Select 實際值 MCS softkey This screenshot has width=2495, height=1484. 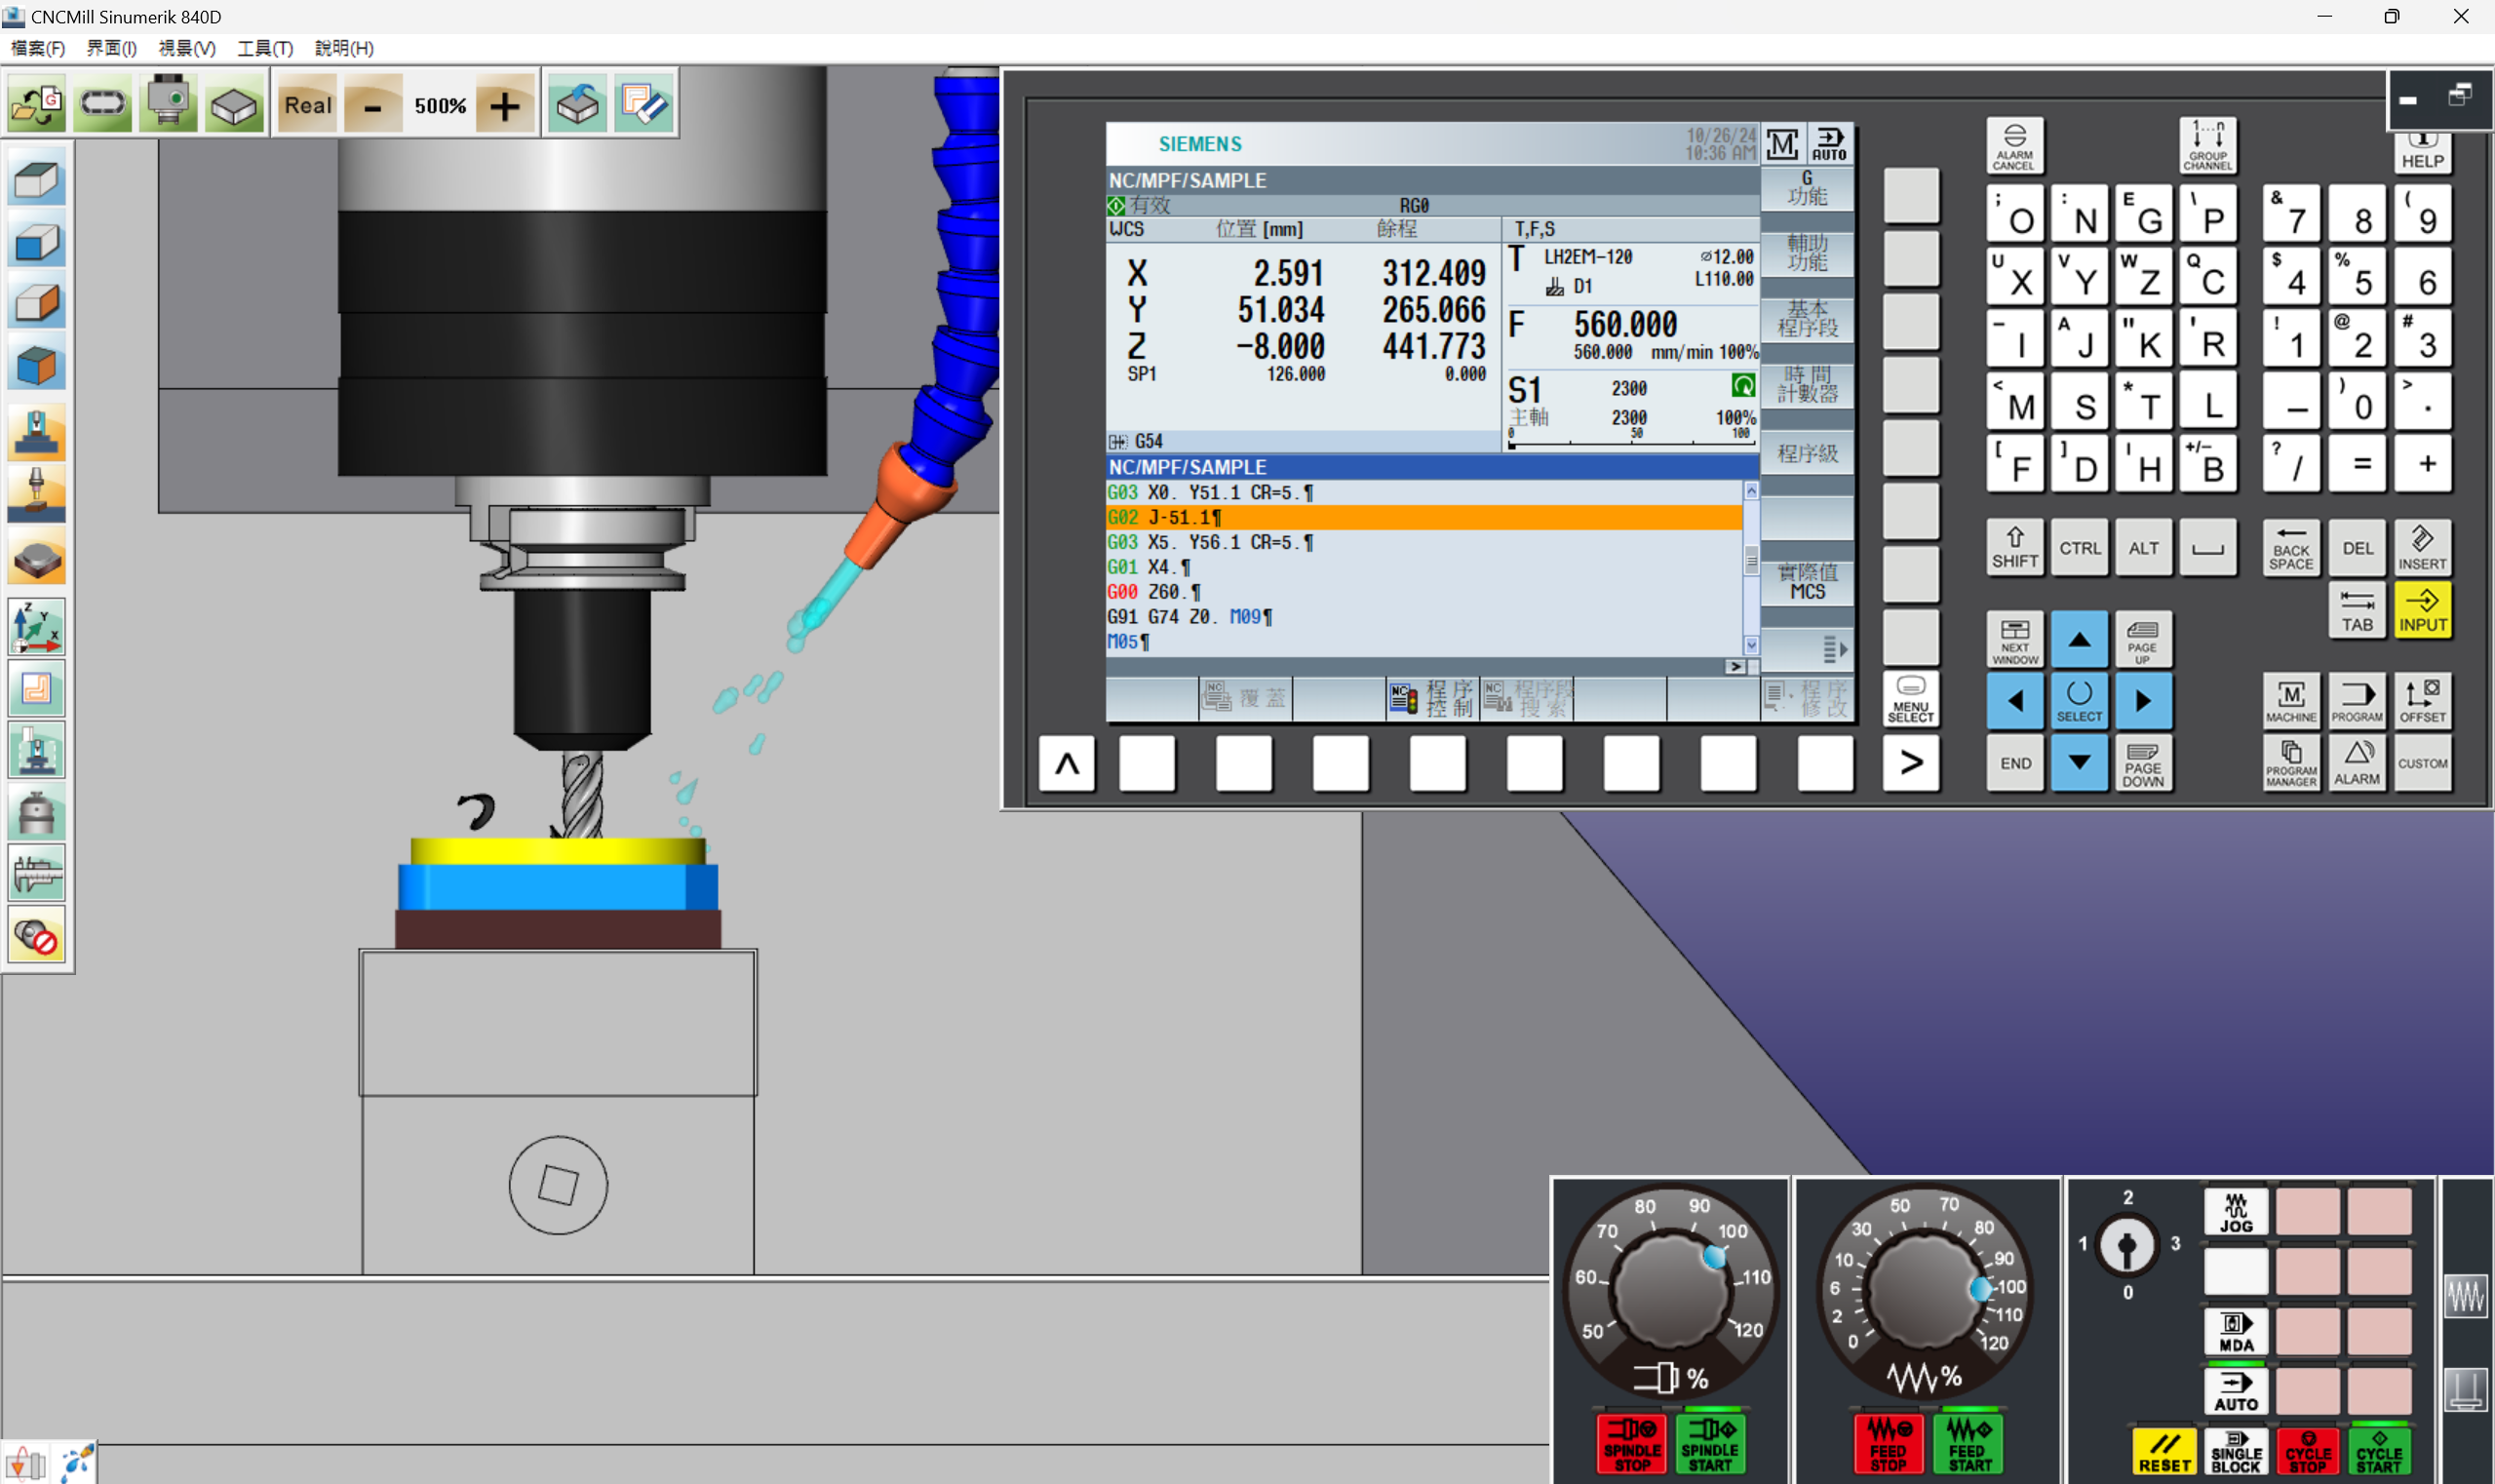[x=1807, y=581]
